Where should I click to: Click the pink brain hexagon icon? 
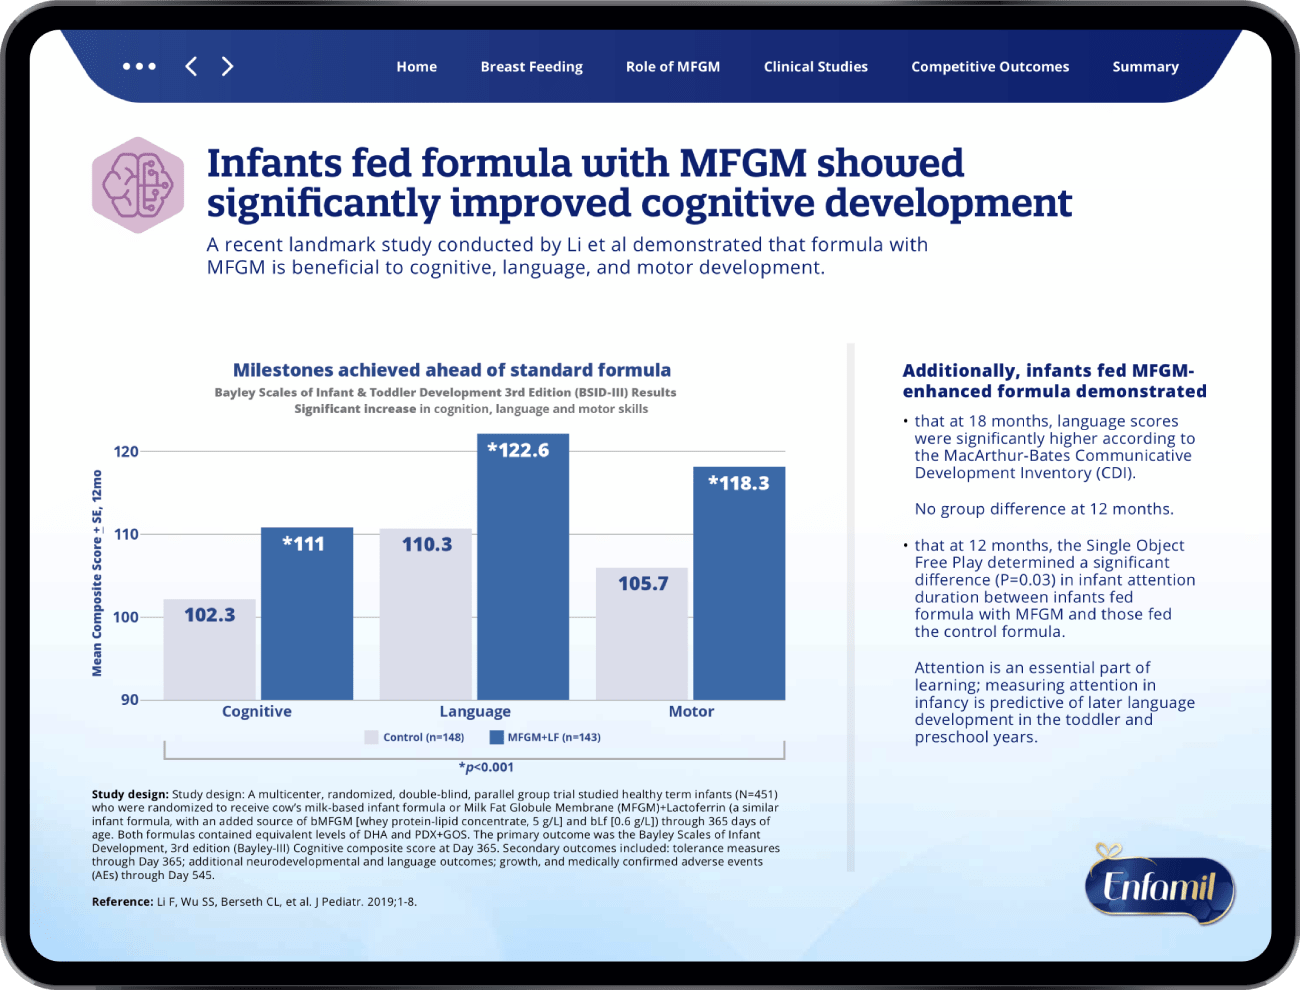pos(138,185)
